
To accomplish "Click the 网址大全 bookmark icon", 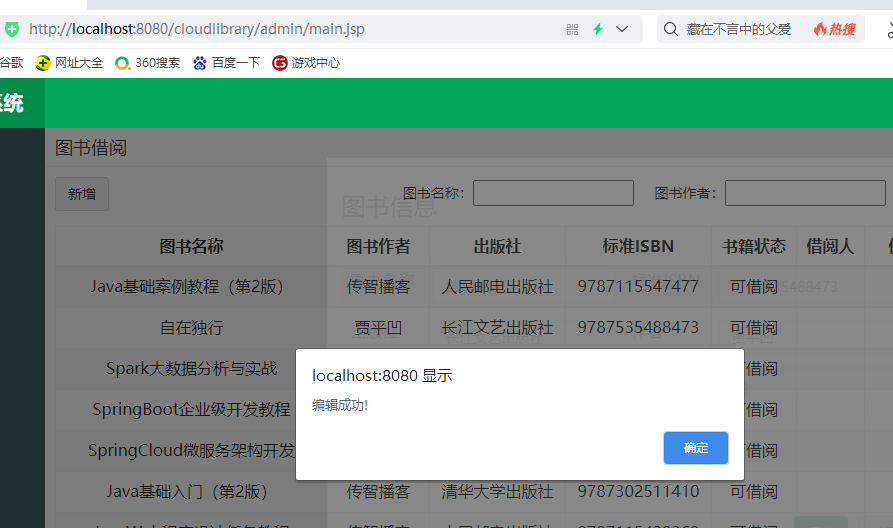I will (x=43, y=63).
